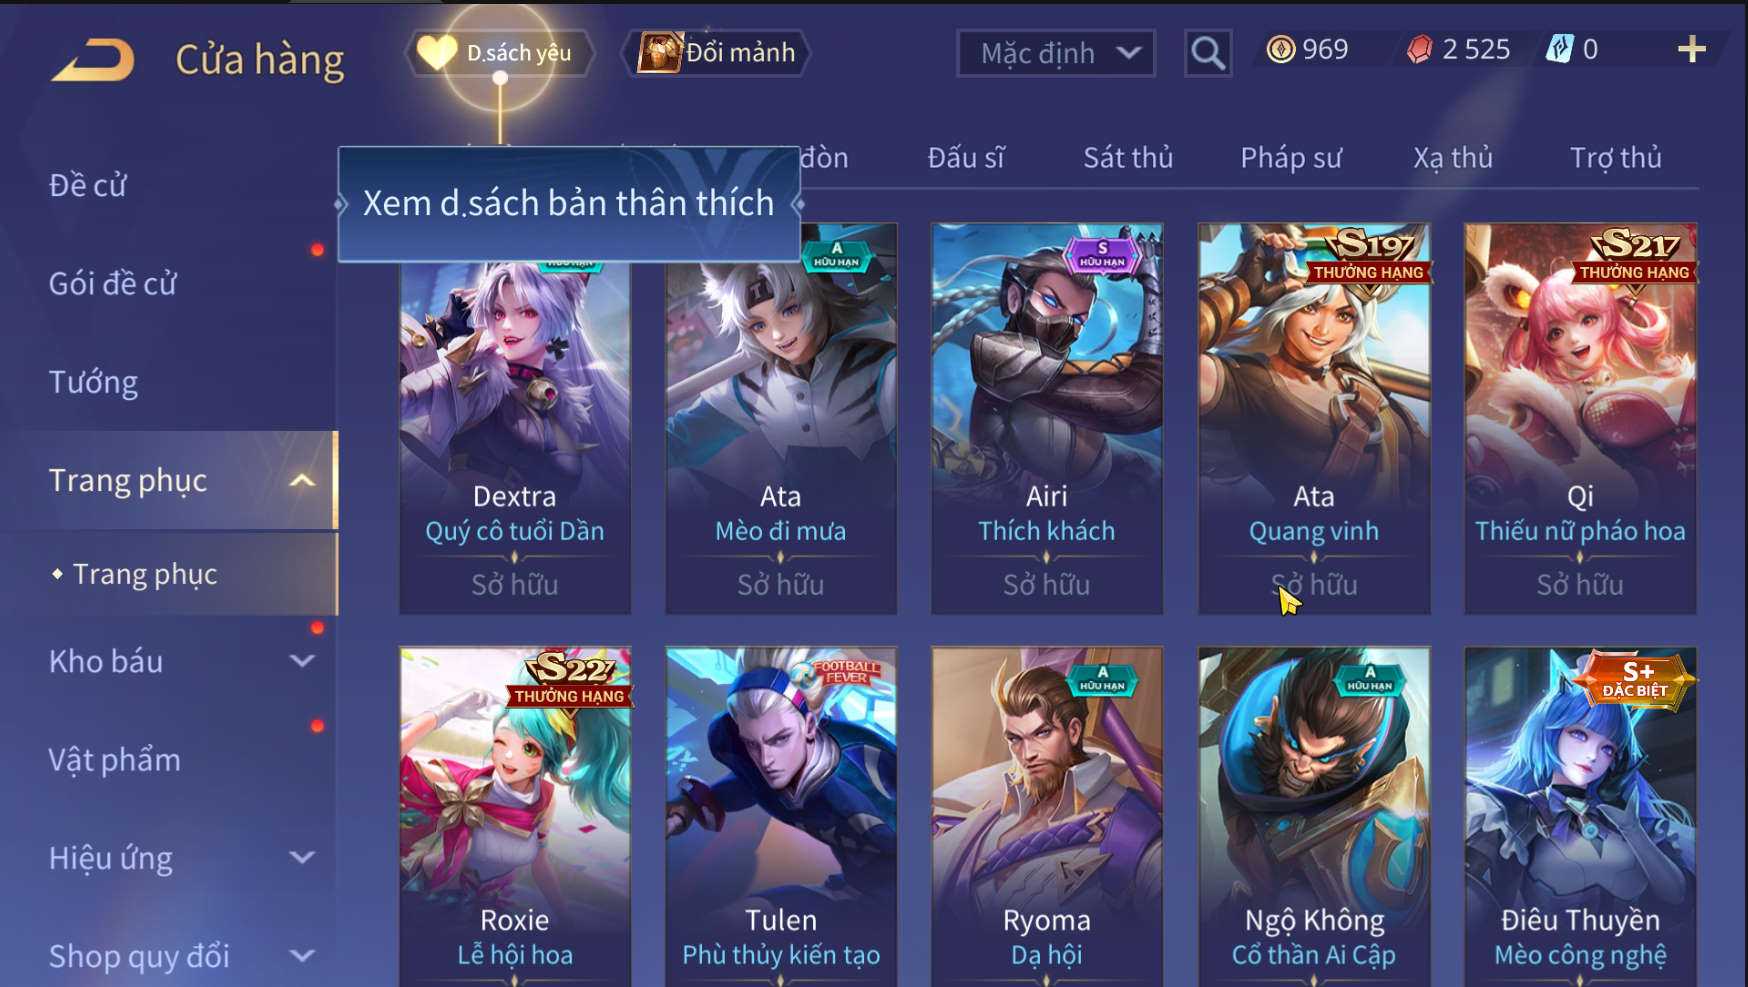Expand the Shop quy đổi section
The image size is (1748, 987).
coord(302,956)
